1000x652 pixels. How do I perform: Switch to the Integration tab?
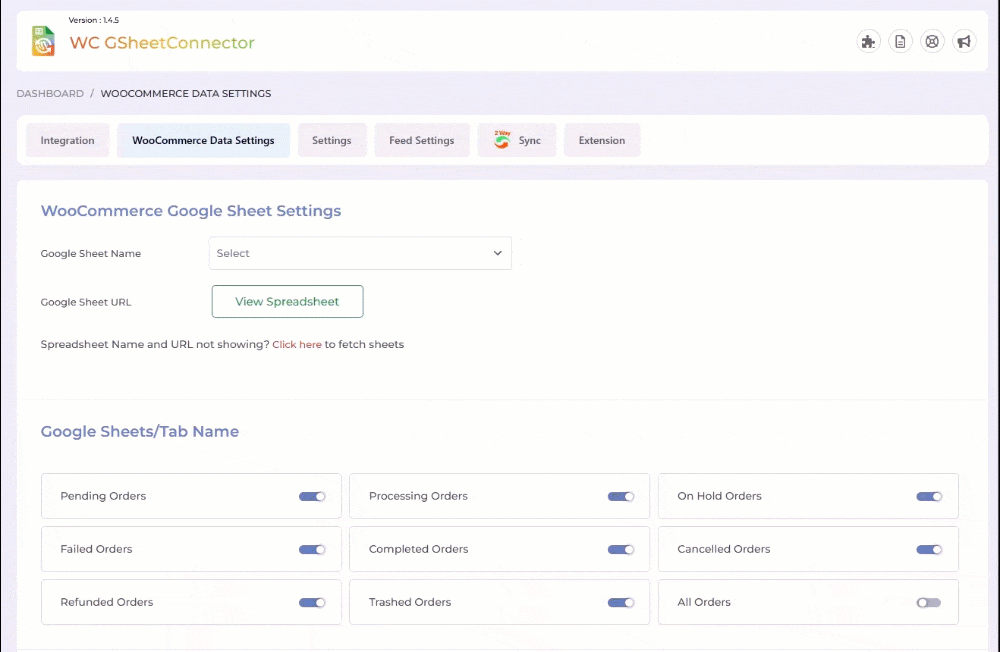click(68, 140)
